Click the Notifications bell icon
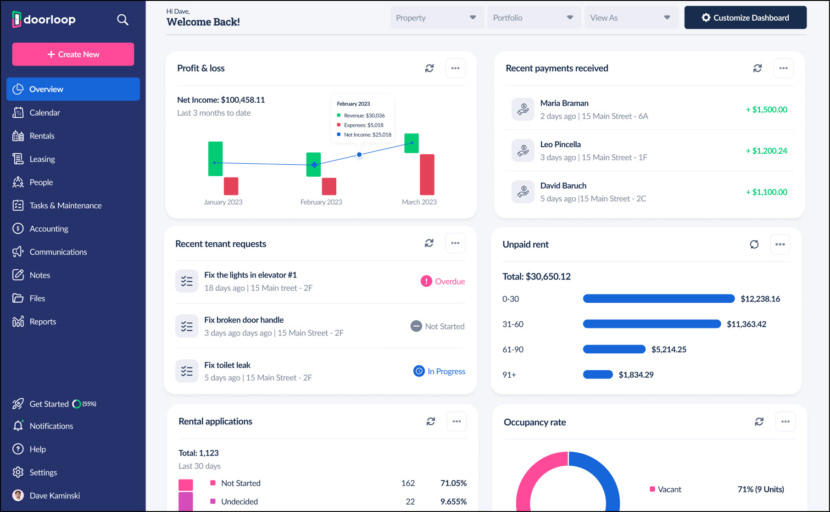The image size is (830, 512). tap(18, 426)
